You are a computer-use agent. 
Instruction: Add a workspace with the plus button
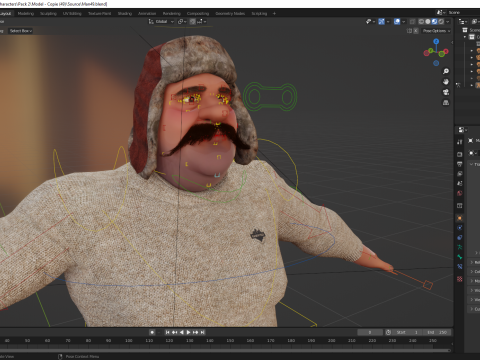(x=274, y=13)
